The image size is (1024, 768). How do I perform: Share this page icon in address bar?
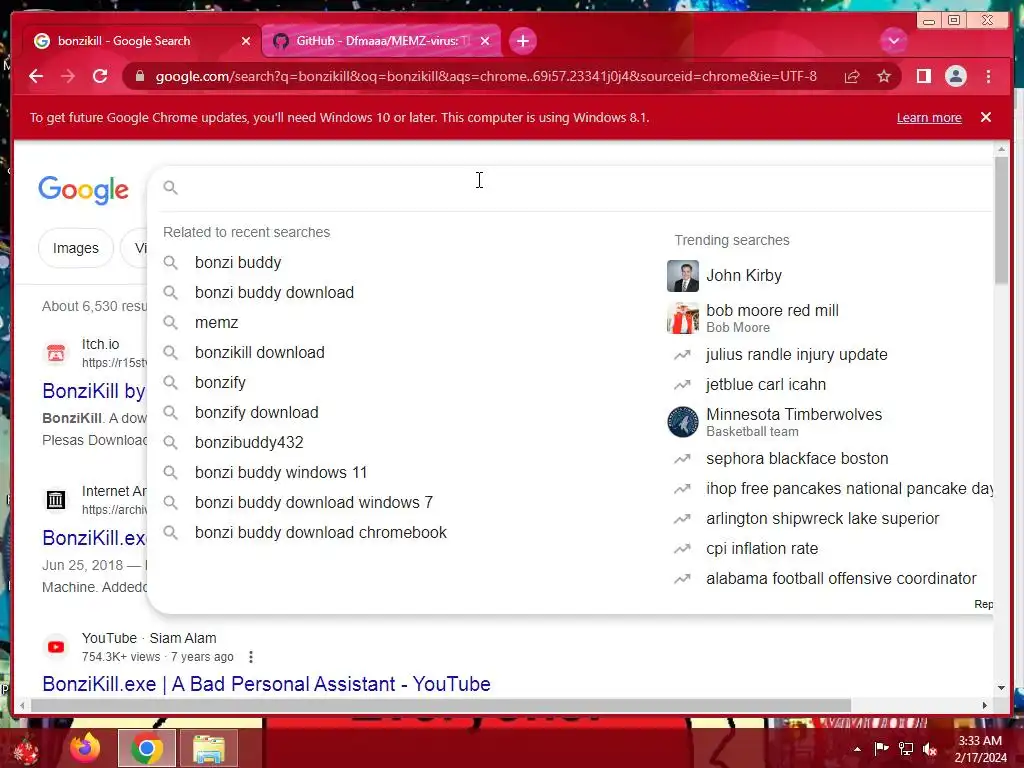[x=852, y=76]
